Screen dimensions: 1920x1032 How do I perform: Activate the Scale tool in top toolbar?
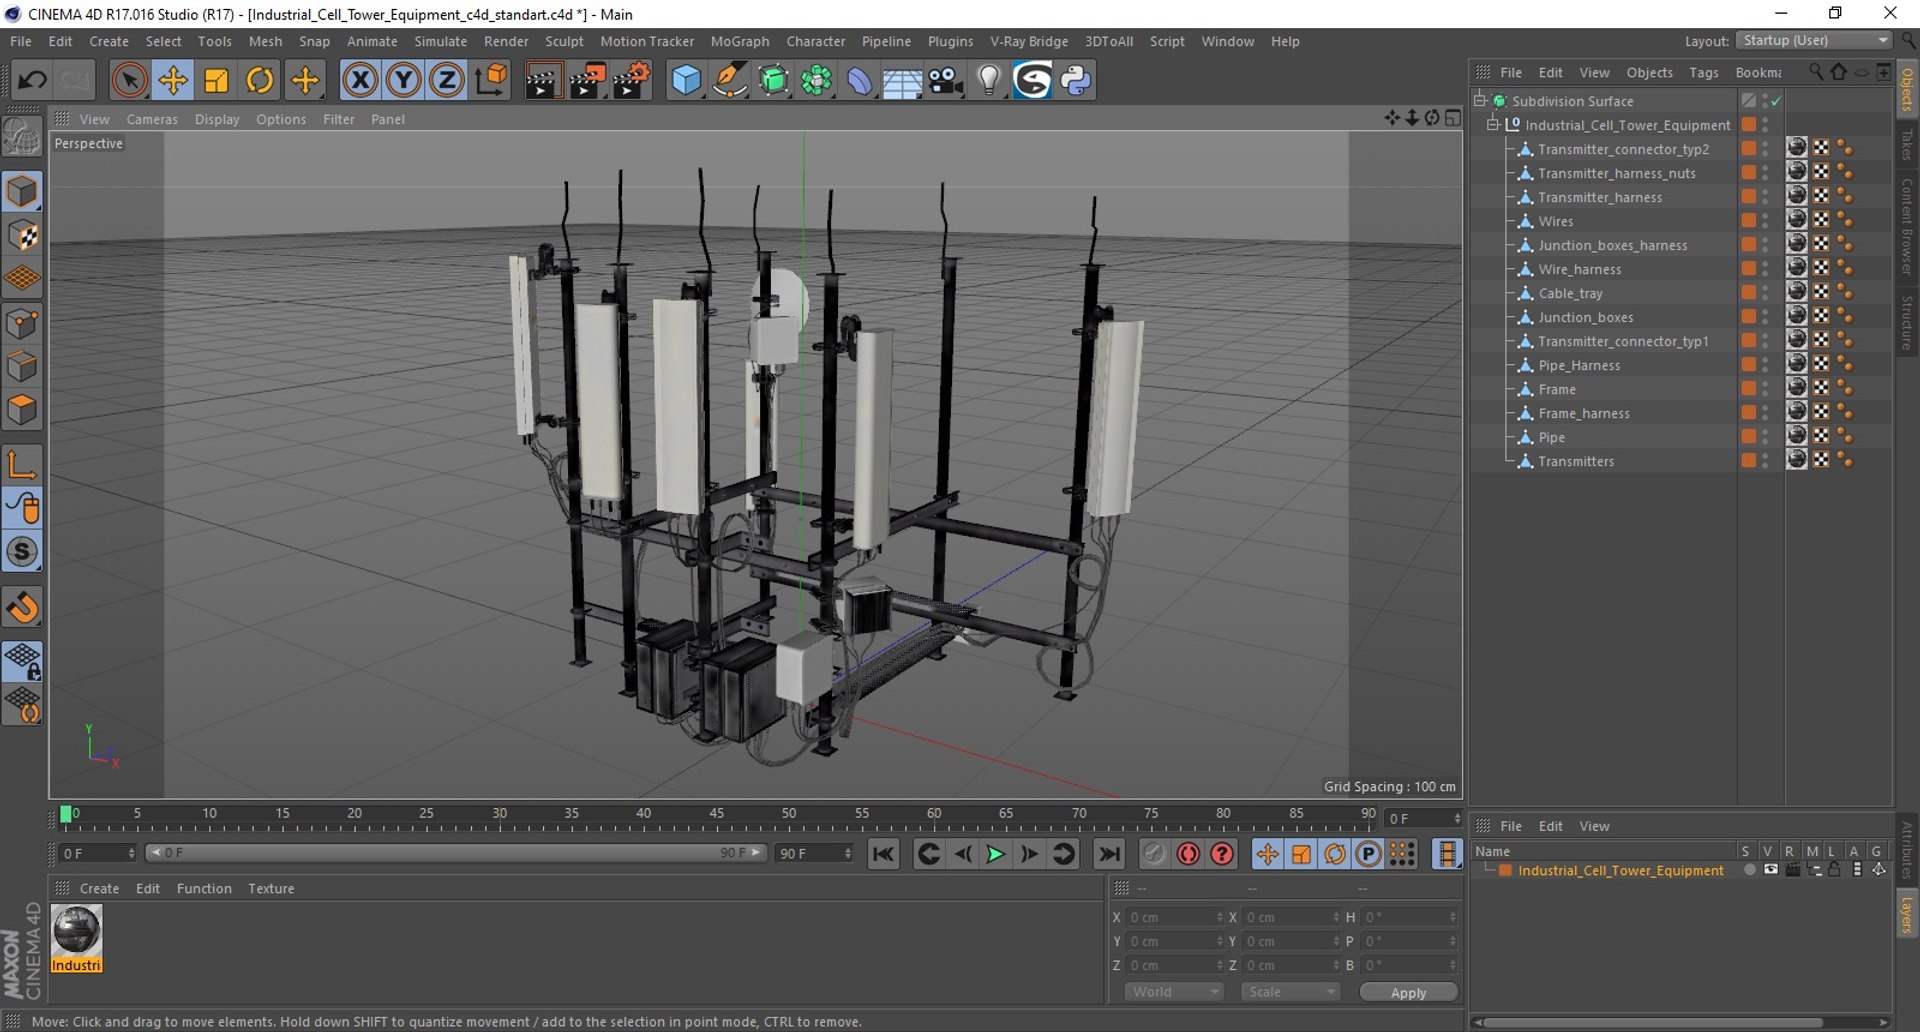tap(216, 80)
